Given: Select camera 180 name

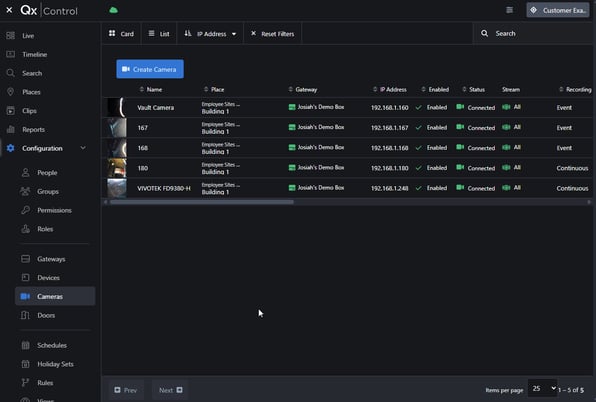Looking at the screenshot, I should (x=143, y=168).
